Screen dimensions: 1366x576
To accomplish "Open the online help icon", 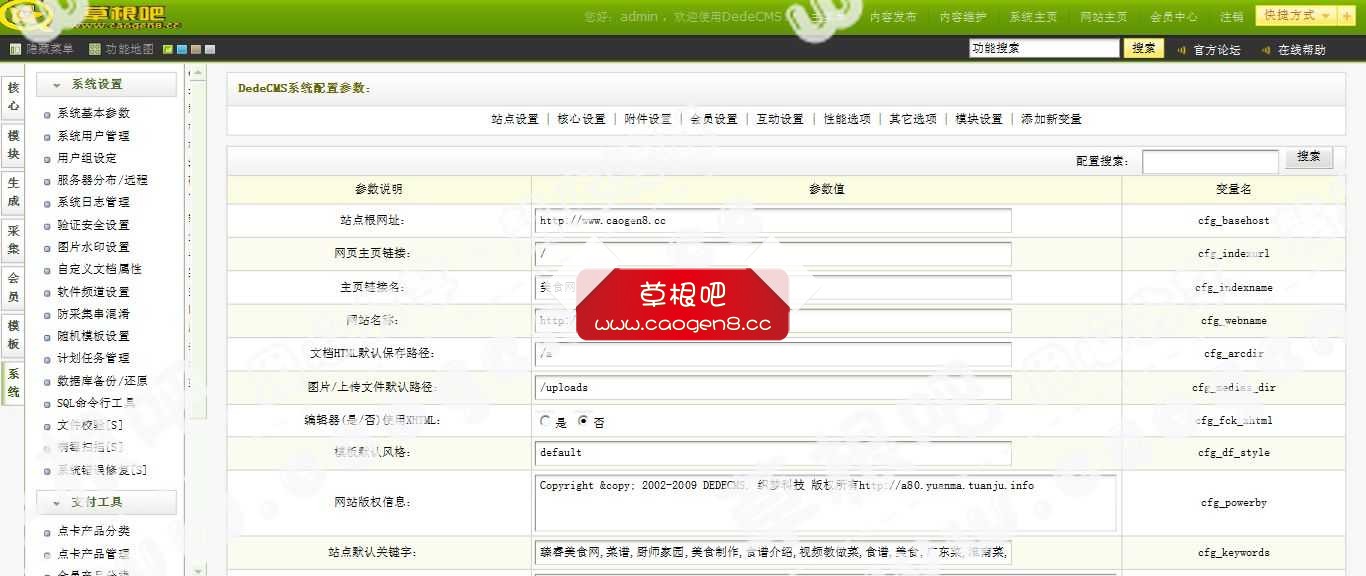I will [x=1267, y=49].
